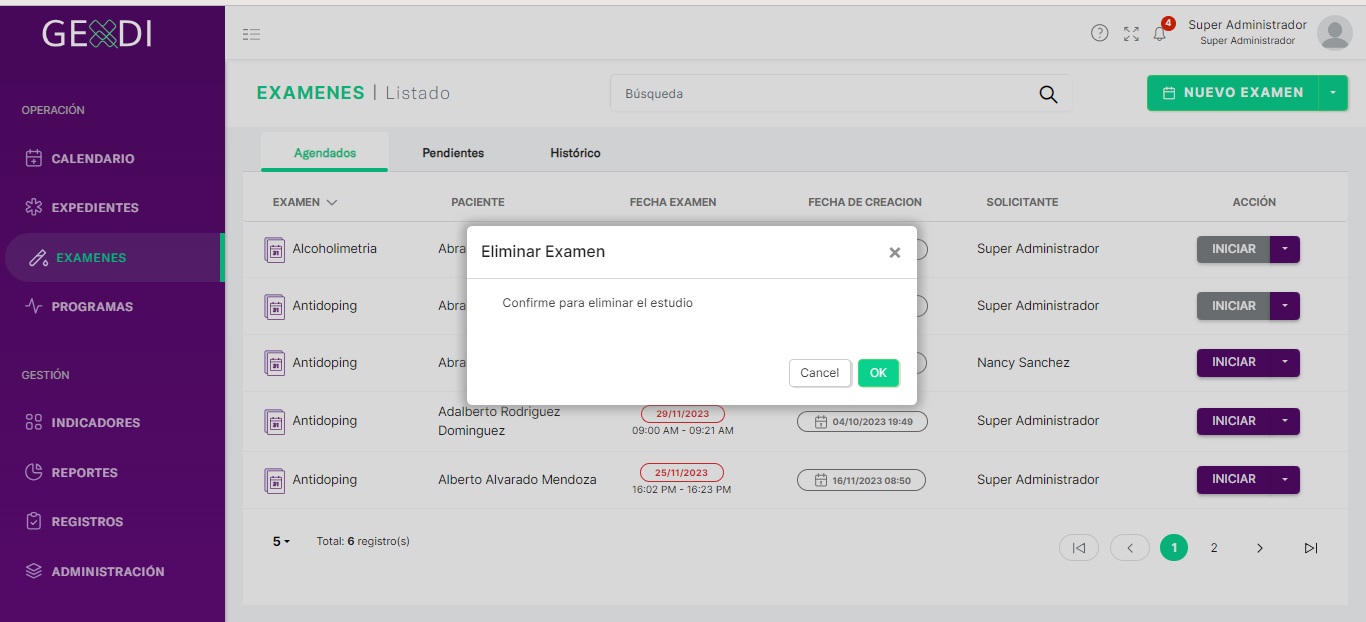Click Iniciar for Adalberto Rodriguez Dominguez
The image size is (1366, 622).
click(1233, 421)
